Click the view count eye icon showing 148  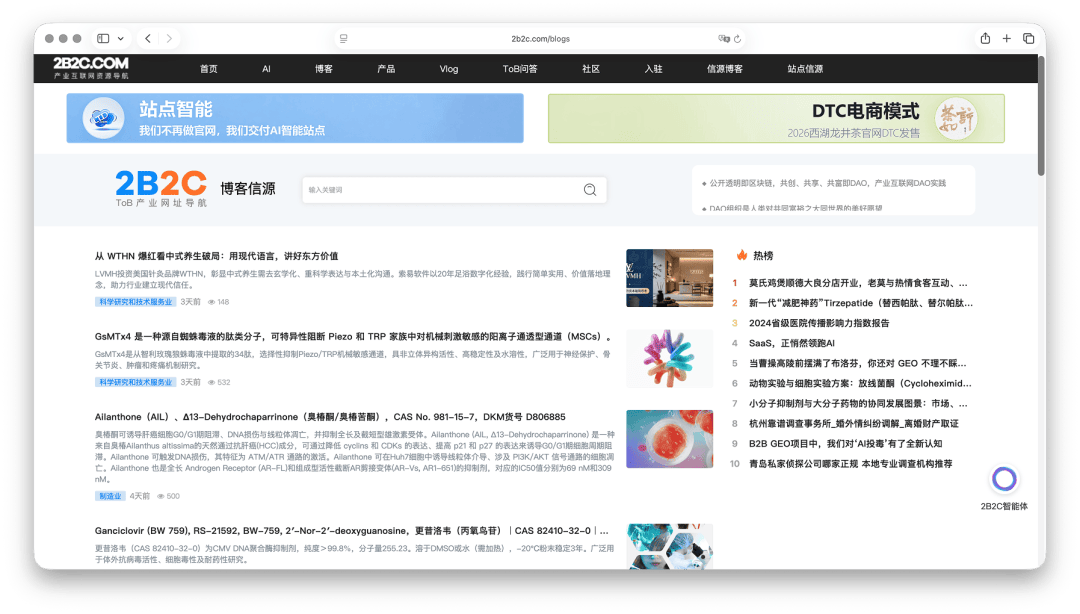211,302
